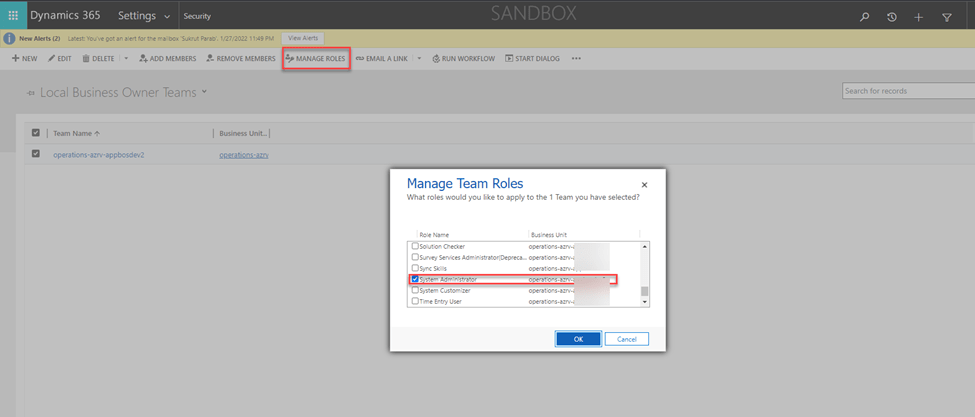
Task: Open the more commands ellipsis
Action: (x=576, y=59)
